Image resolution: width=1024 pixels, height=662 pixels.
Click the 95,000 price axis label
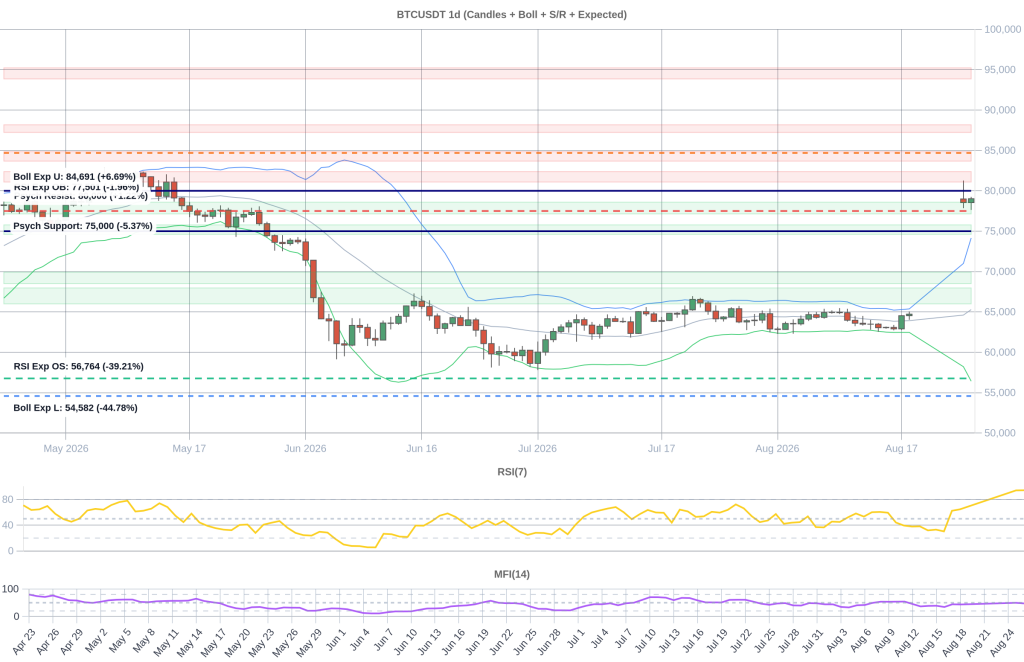click(1000, 70)
